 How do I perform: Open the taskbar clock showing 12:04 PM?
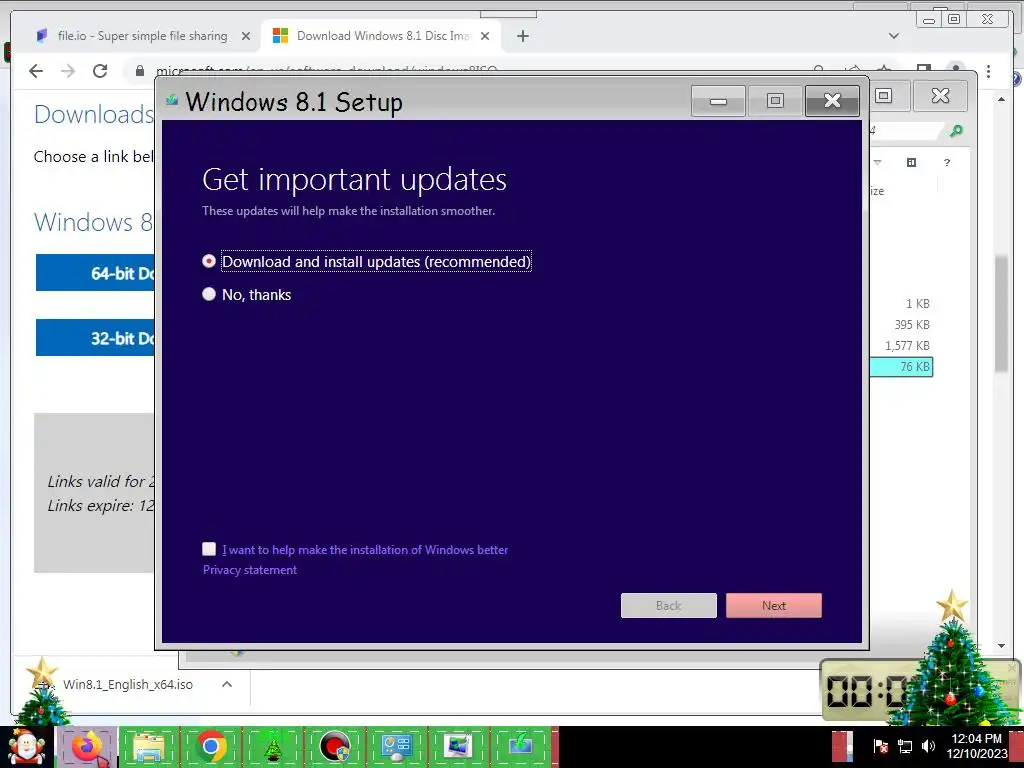(978, 746)
